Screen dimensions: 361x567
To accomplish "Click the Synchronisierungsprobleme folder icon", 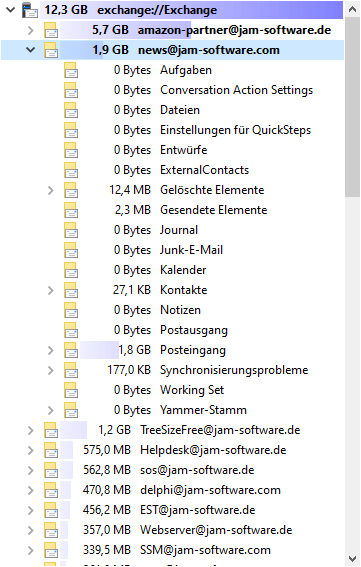I will pos(71,370).
